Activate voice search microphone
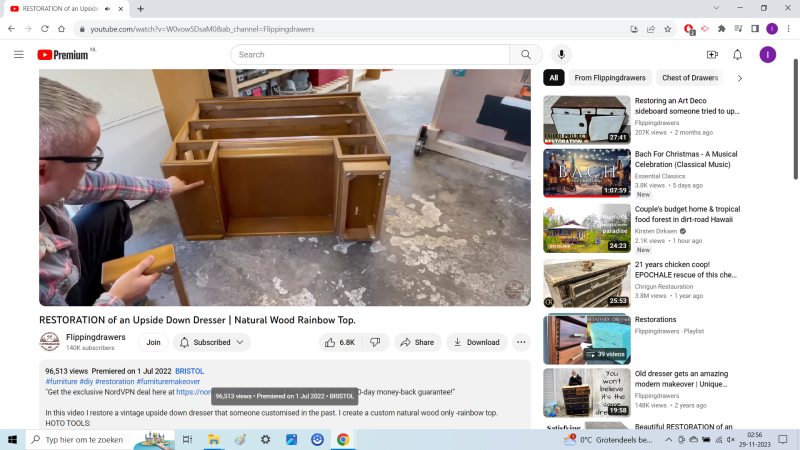 click(562, 54)
